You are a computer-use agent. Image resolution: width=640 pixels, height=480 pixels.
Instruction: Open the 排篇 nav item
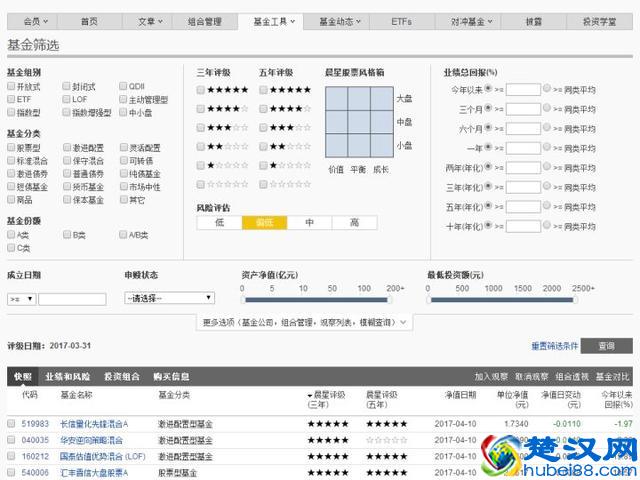pyautogui.click(x=534, y=22)
